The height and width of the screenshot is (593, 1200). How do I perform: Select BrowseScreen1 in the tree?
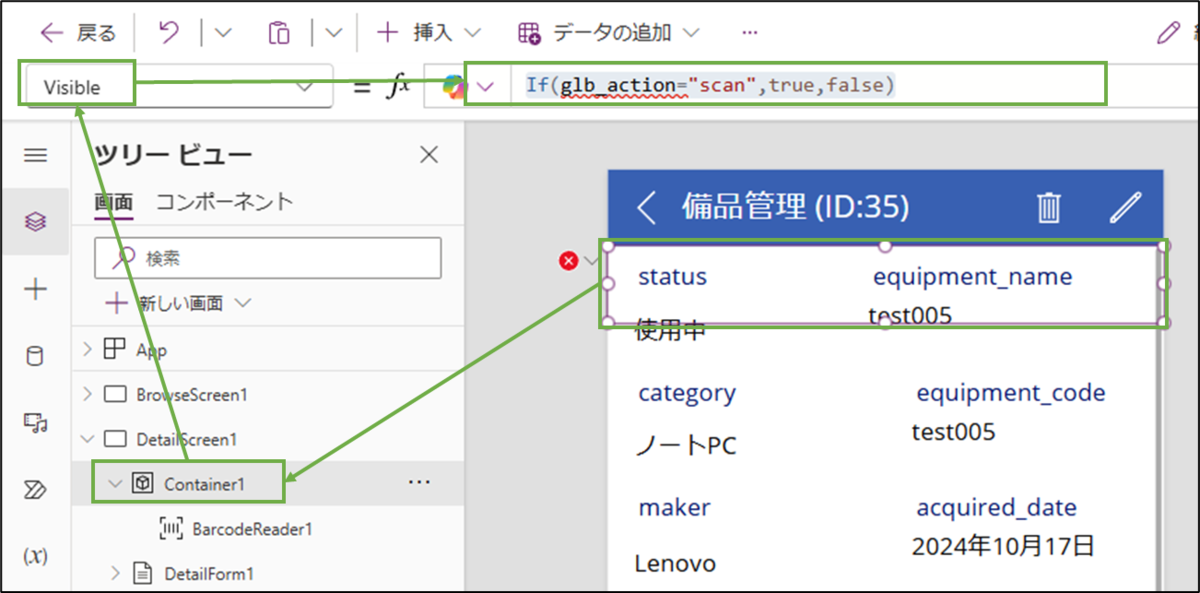click(191, 394)
